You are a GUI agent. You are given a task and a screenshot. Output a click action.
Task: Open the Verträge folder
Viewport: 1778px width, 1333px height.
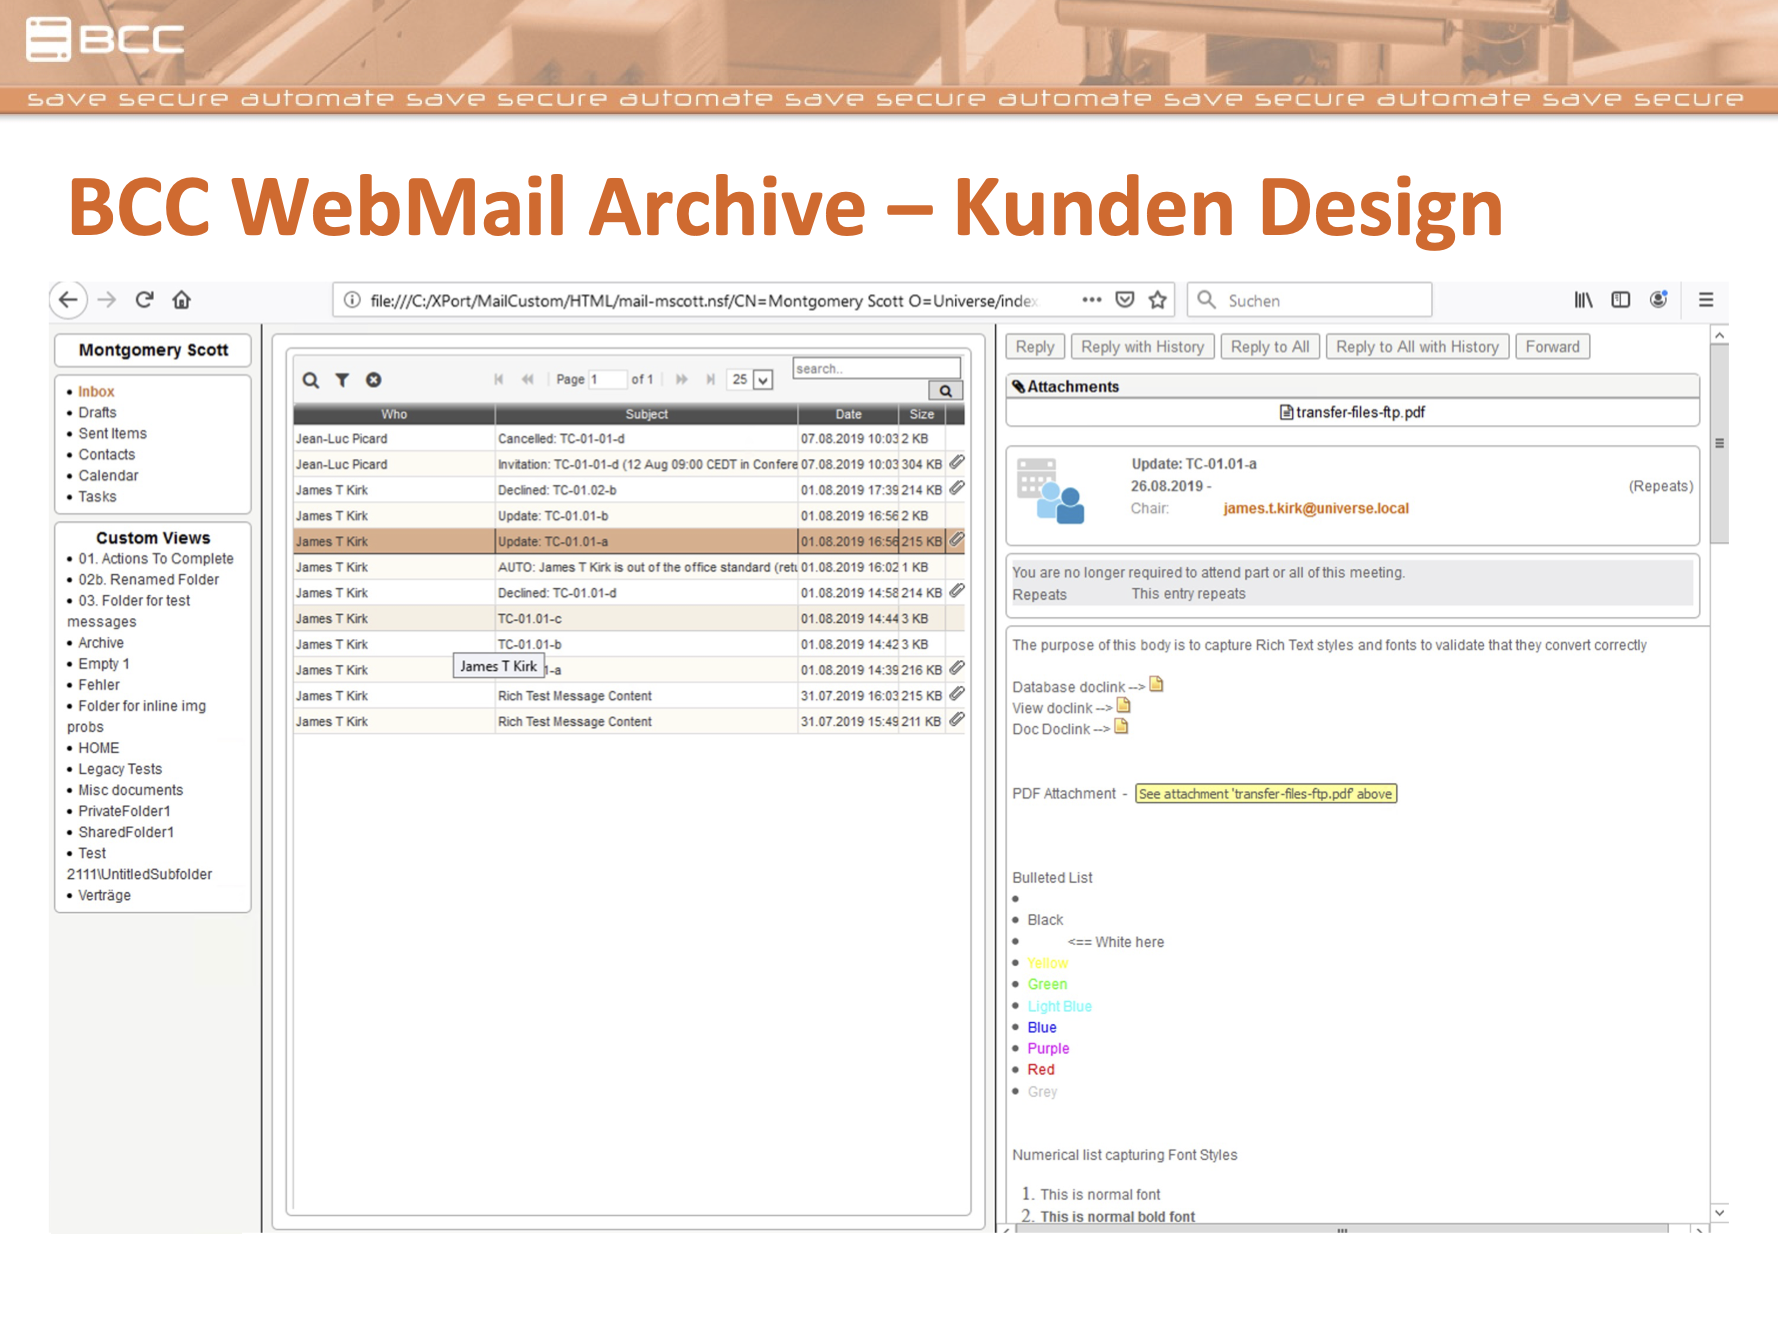[104, 894]
